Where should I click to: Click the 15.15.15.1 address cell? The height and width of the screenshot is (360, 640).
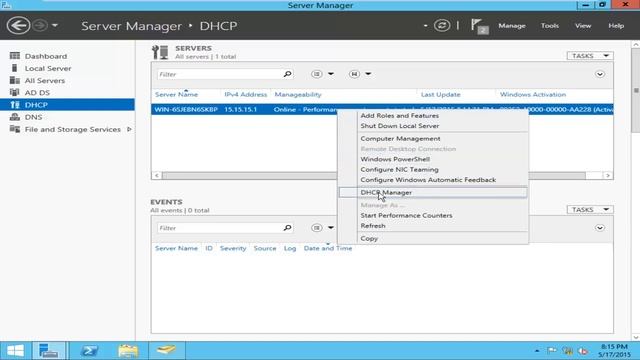240,109
